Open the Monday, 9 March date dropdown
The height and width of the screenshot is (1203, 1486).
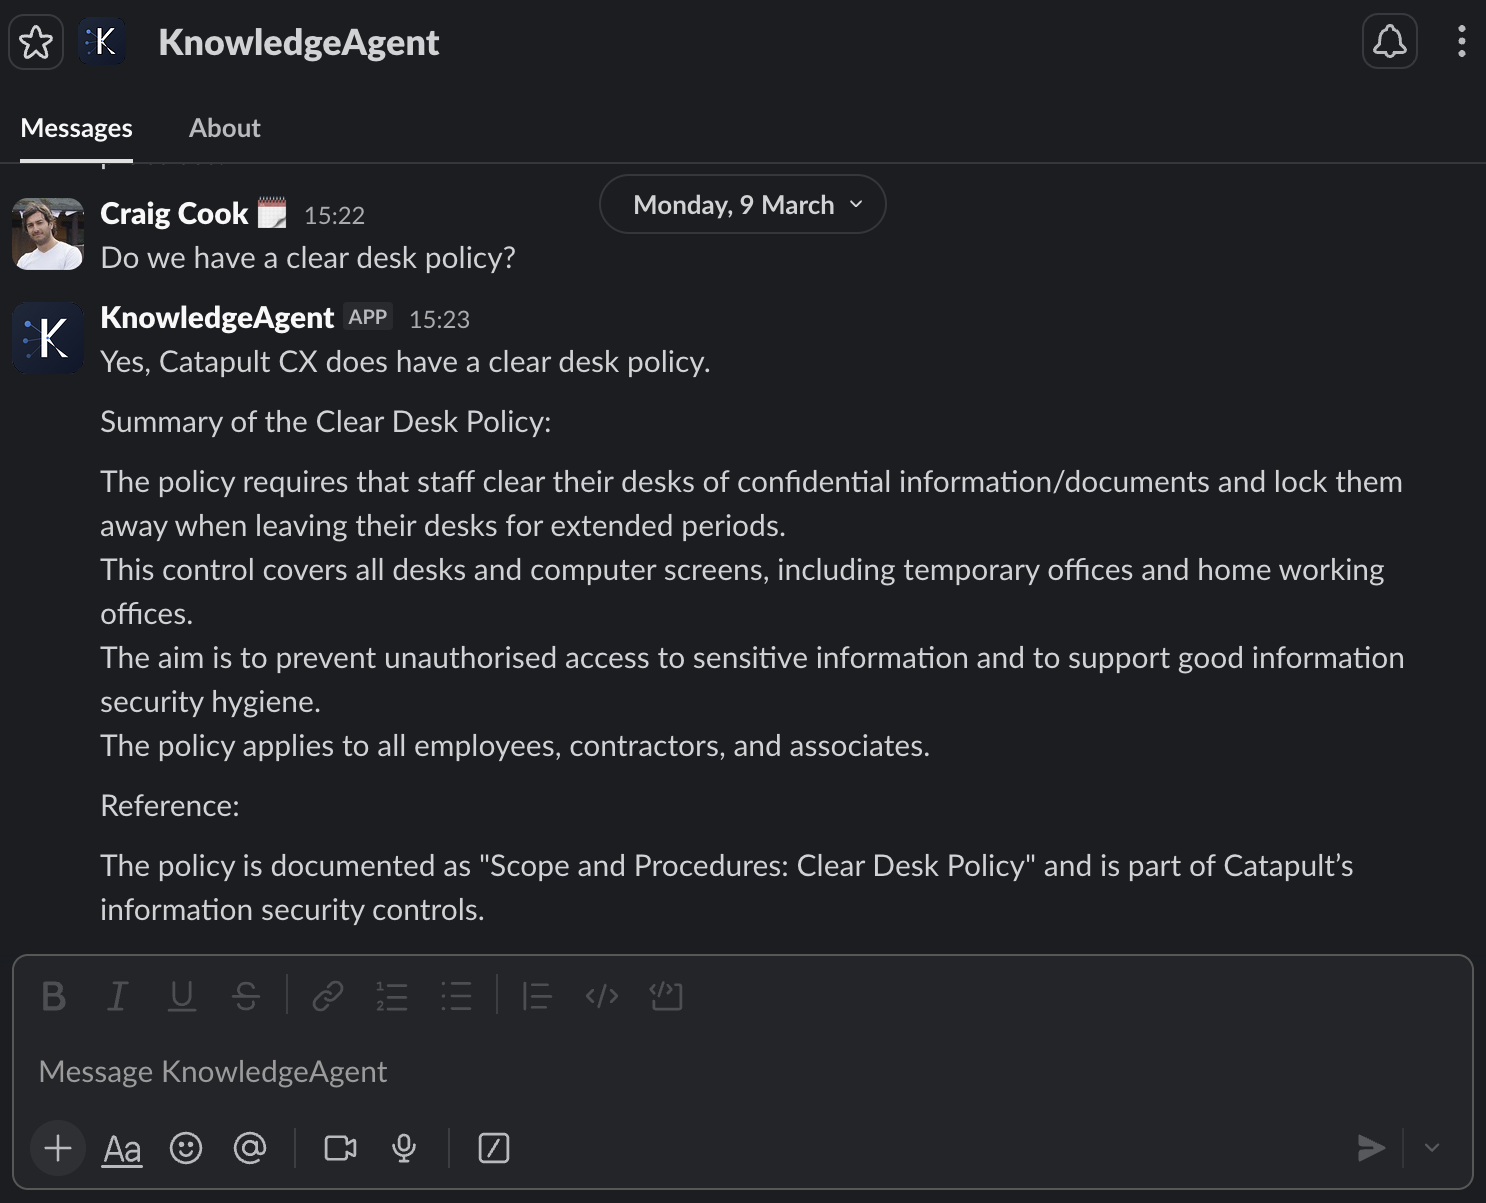pos(741,204)
